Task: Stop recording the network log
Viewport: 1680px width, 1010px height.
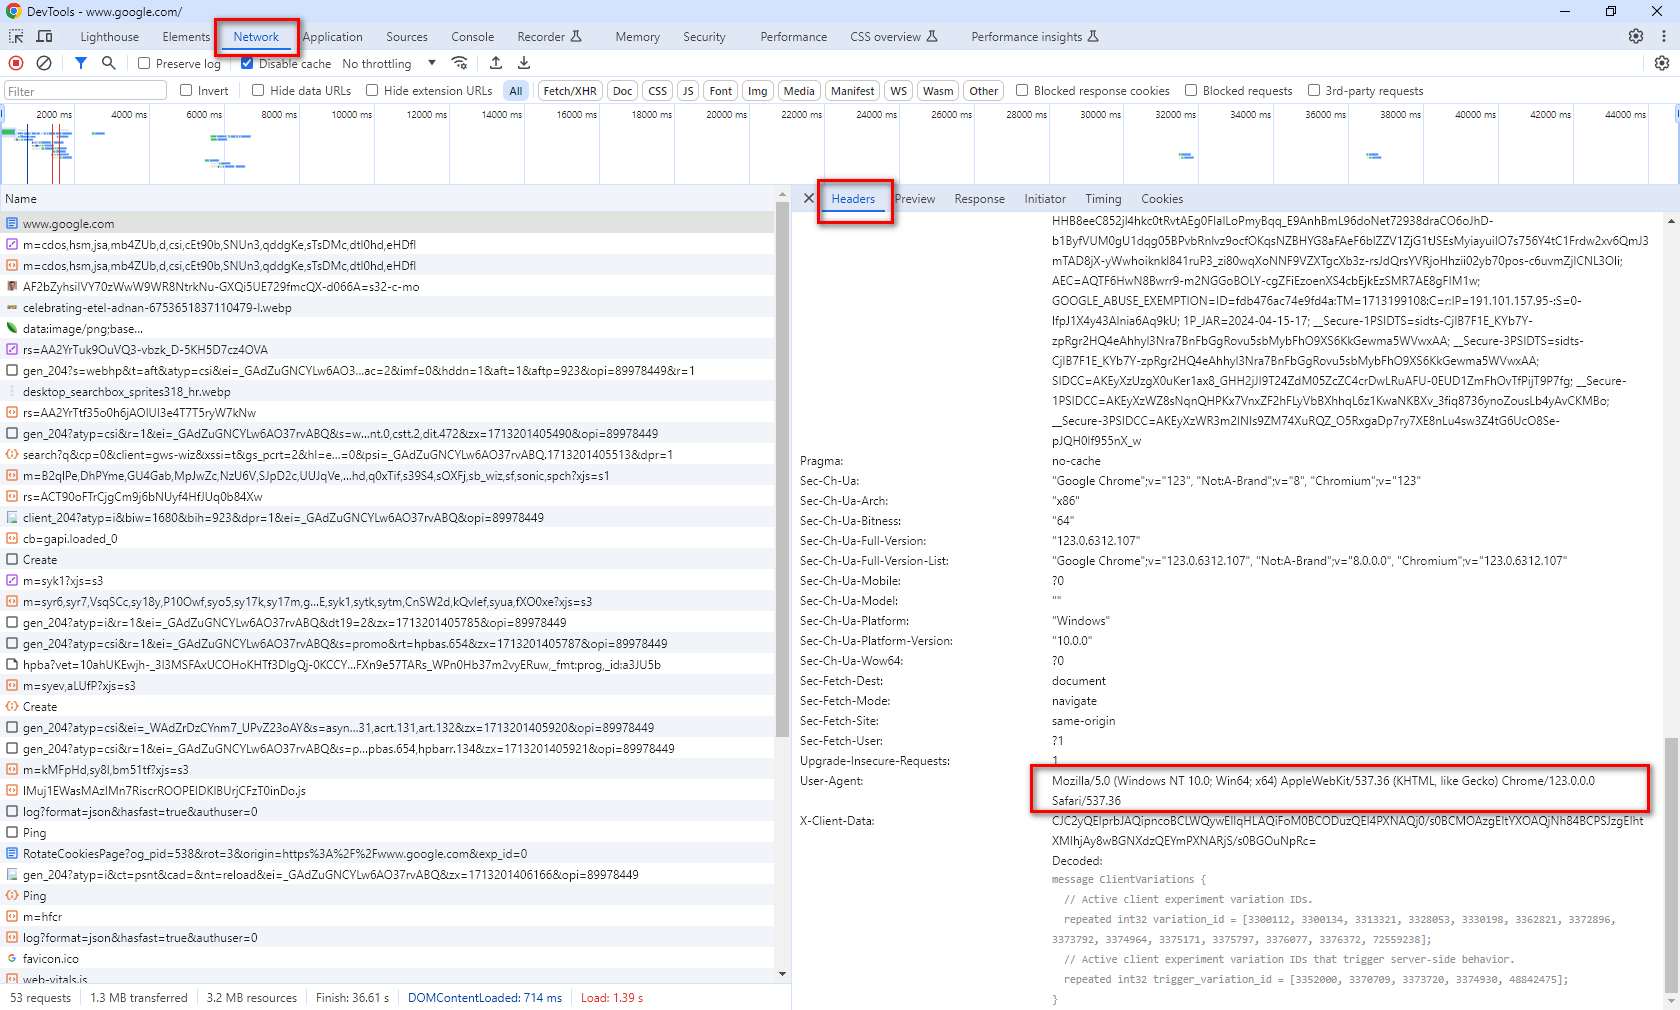Action: 15,62
